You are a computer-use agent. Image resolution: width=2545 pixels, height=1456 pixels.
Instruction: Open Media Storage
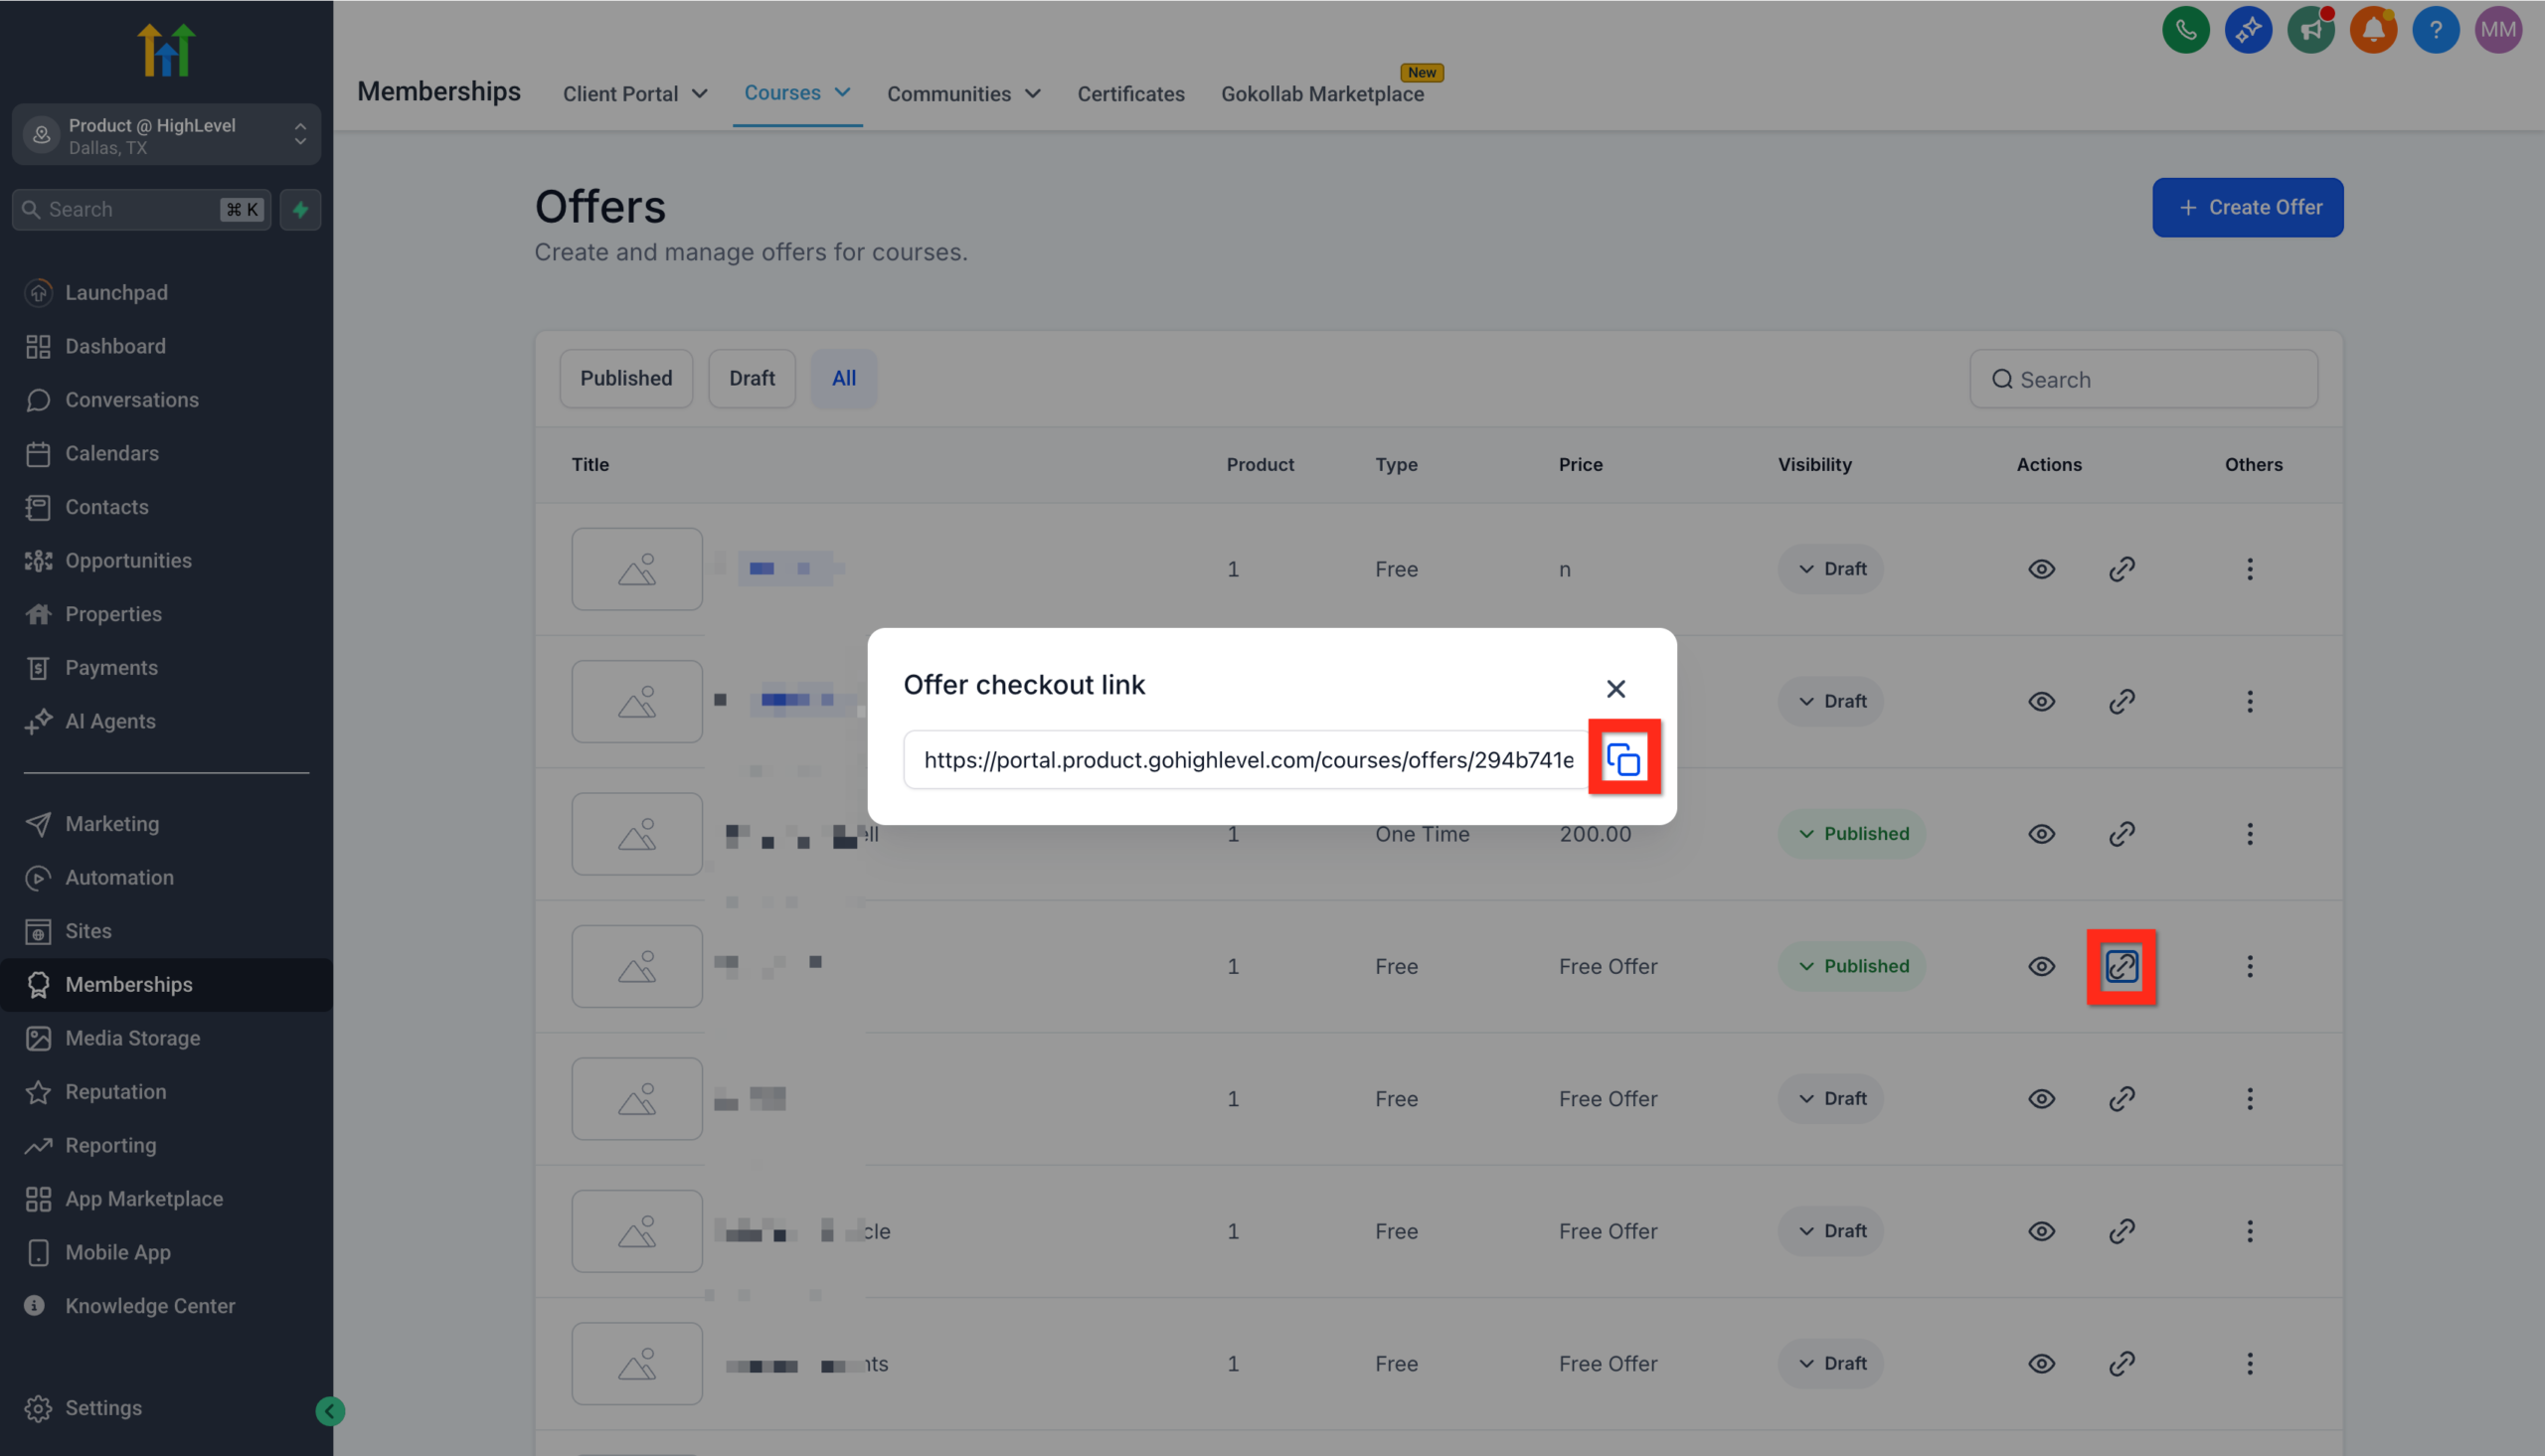click(x=132, y=1038)
